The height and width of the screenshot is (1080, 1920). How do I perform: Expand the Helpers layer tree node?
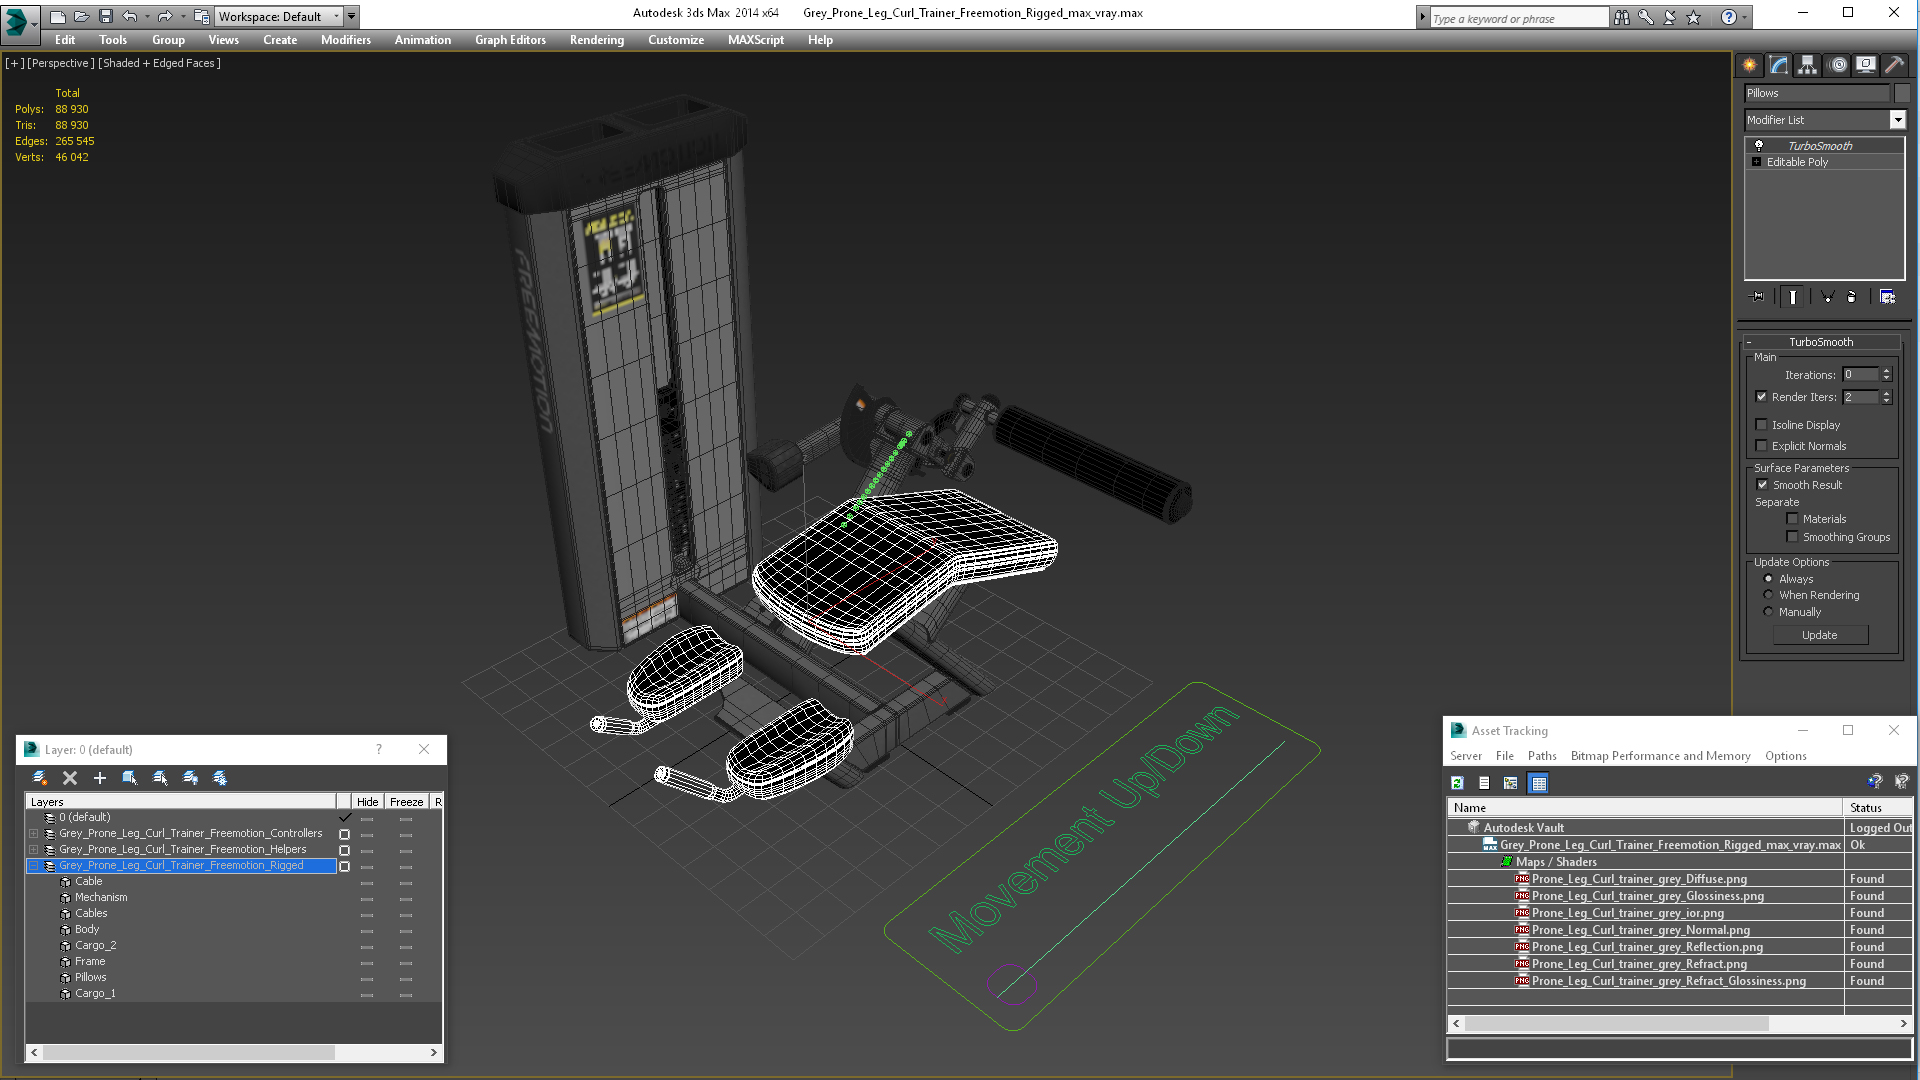coord(34,849)
